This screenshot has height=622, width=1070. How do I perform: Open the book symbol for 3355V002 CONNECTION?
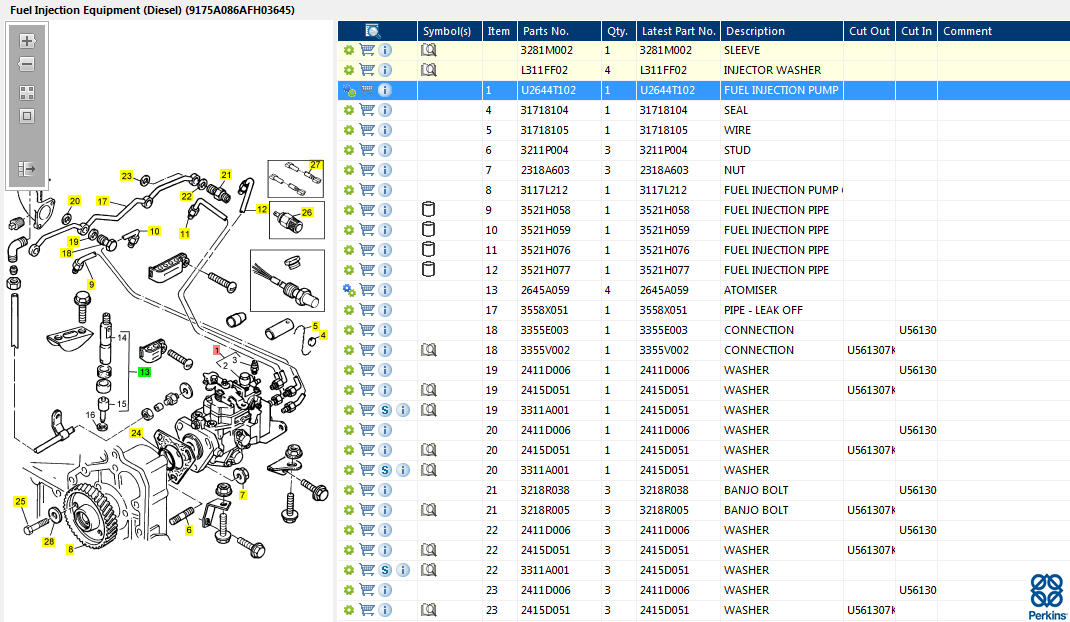point(429,350)
